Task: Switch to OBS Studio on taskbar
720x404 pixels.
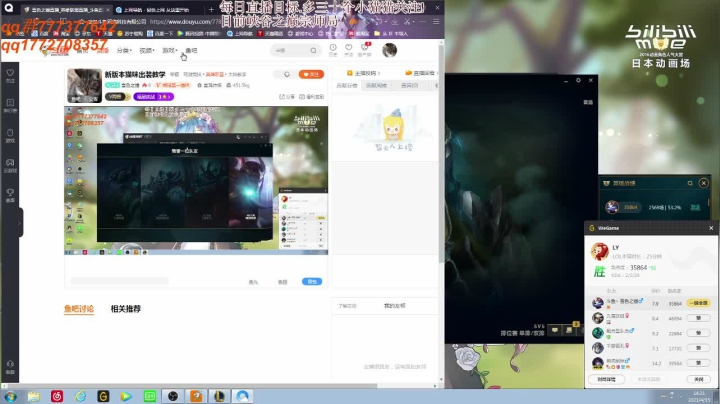Action: tap(173, 396)
